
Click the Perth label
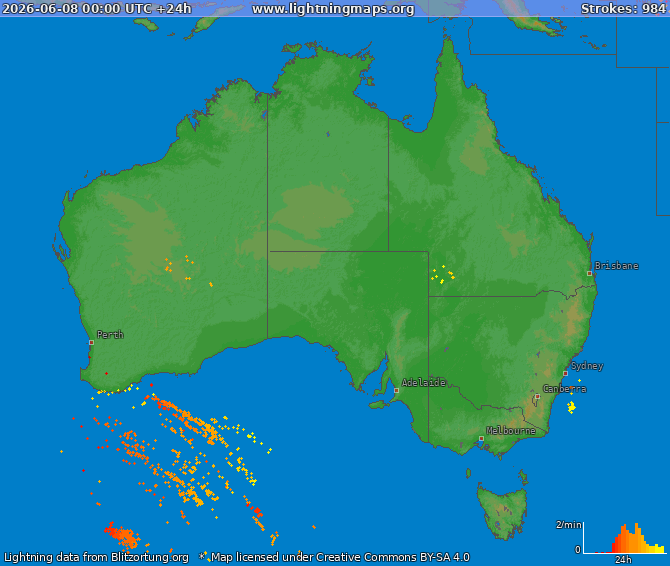pyautogui.click(x=110, y=334)
